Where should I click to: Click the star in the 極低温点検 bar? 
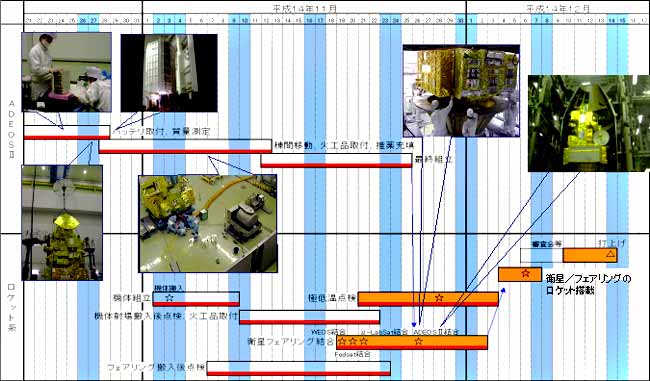click(439, 297)
